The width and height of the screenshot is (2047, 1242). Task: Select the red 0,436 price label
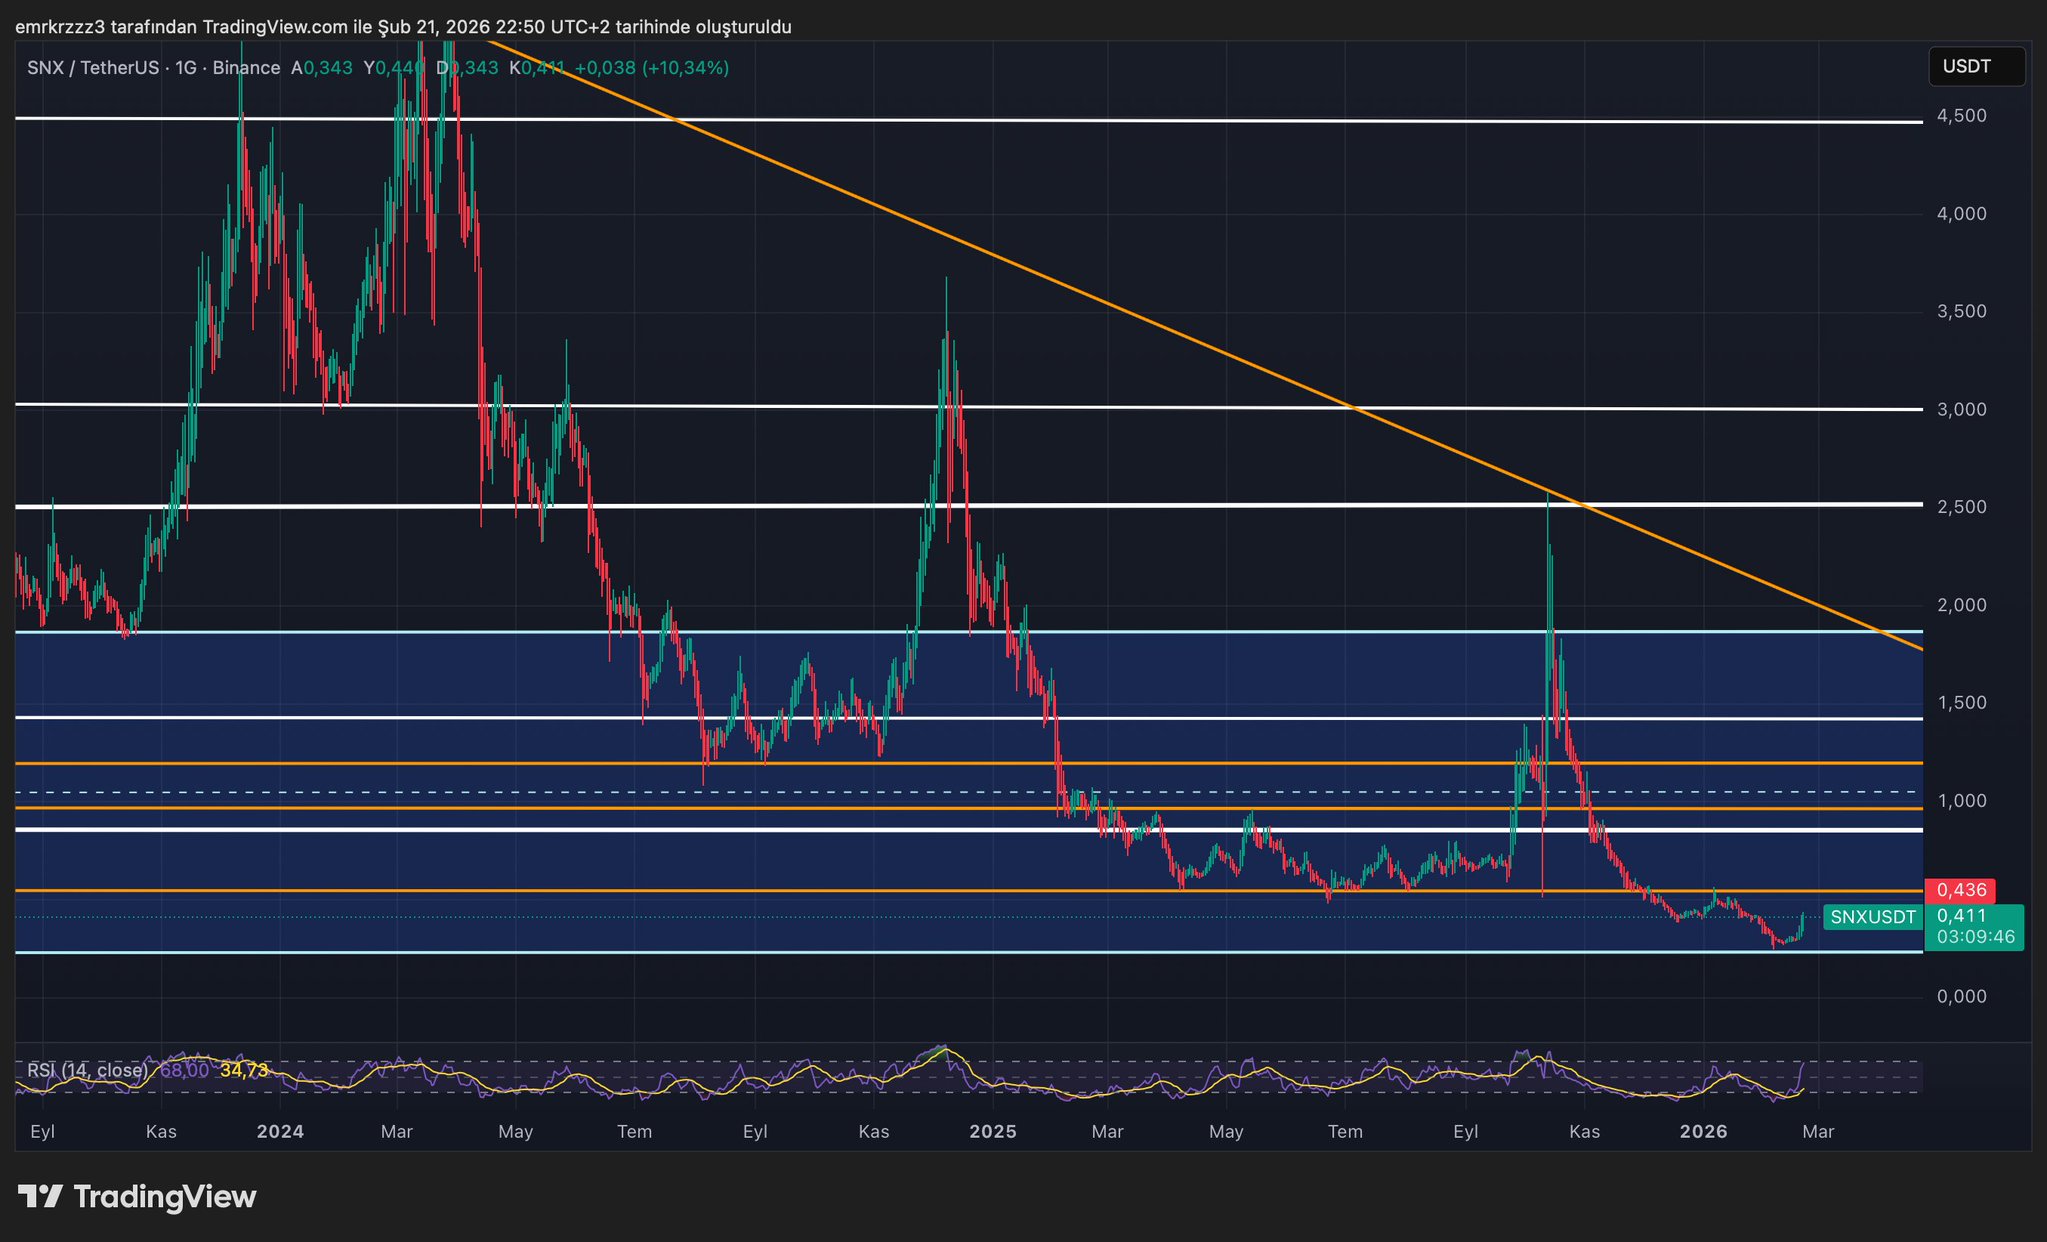point(1960,890)
